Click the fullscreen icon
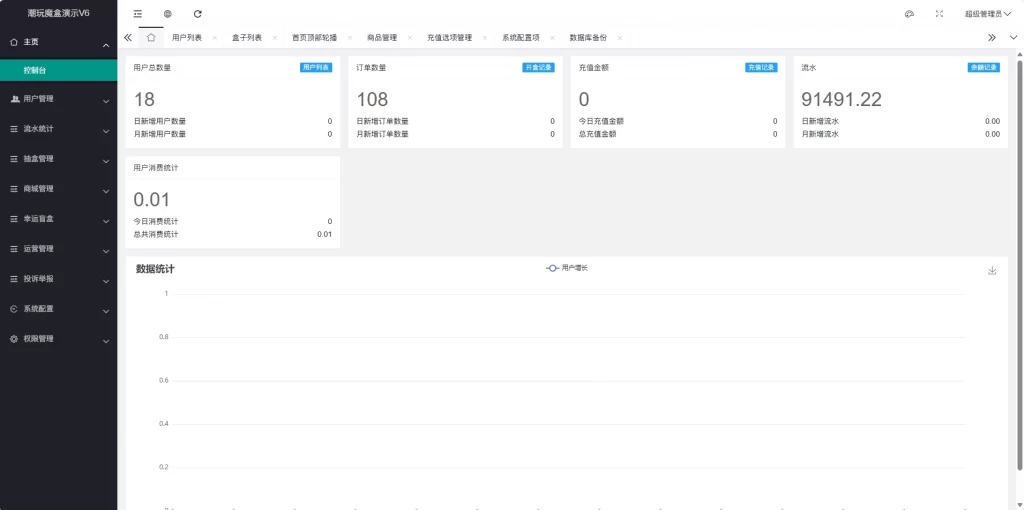The height and width of the screenshot is (510, 1024). click(x=939, y=14)
